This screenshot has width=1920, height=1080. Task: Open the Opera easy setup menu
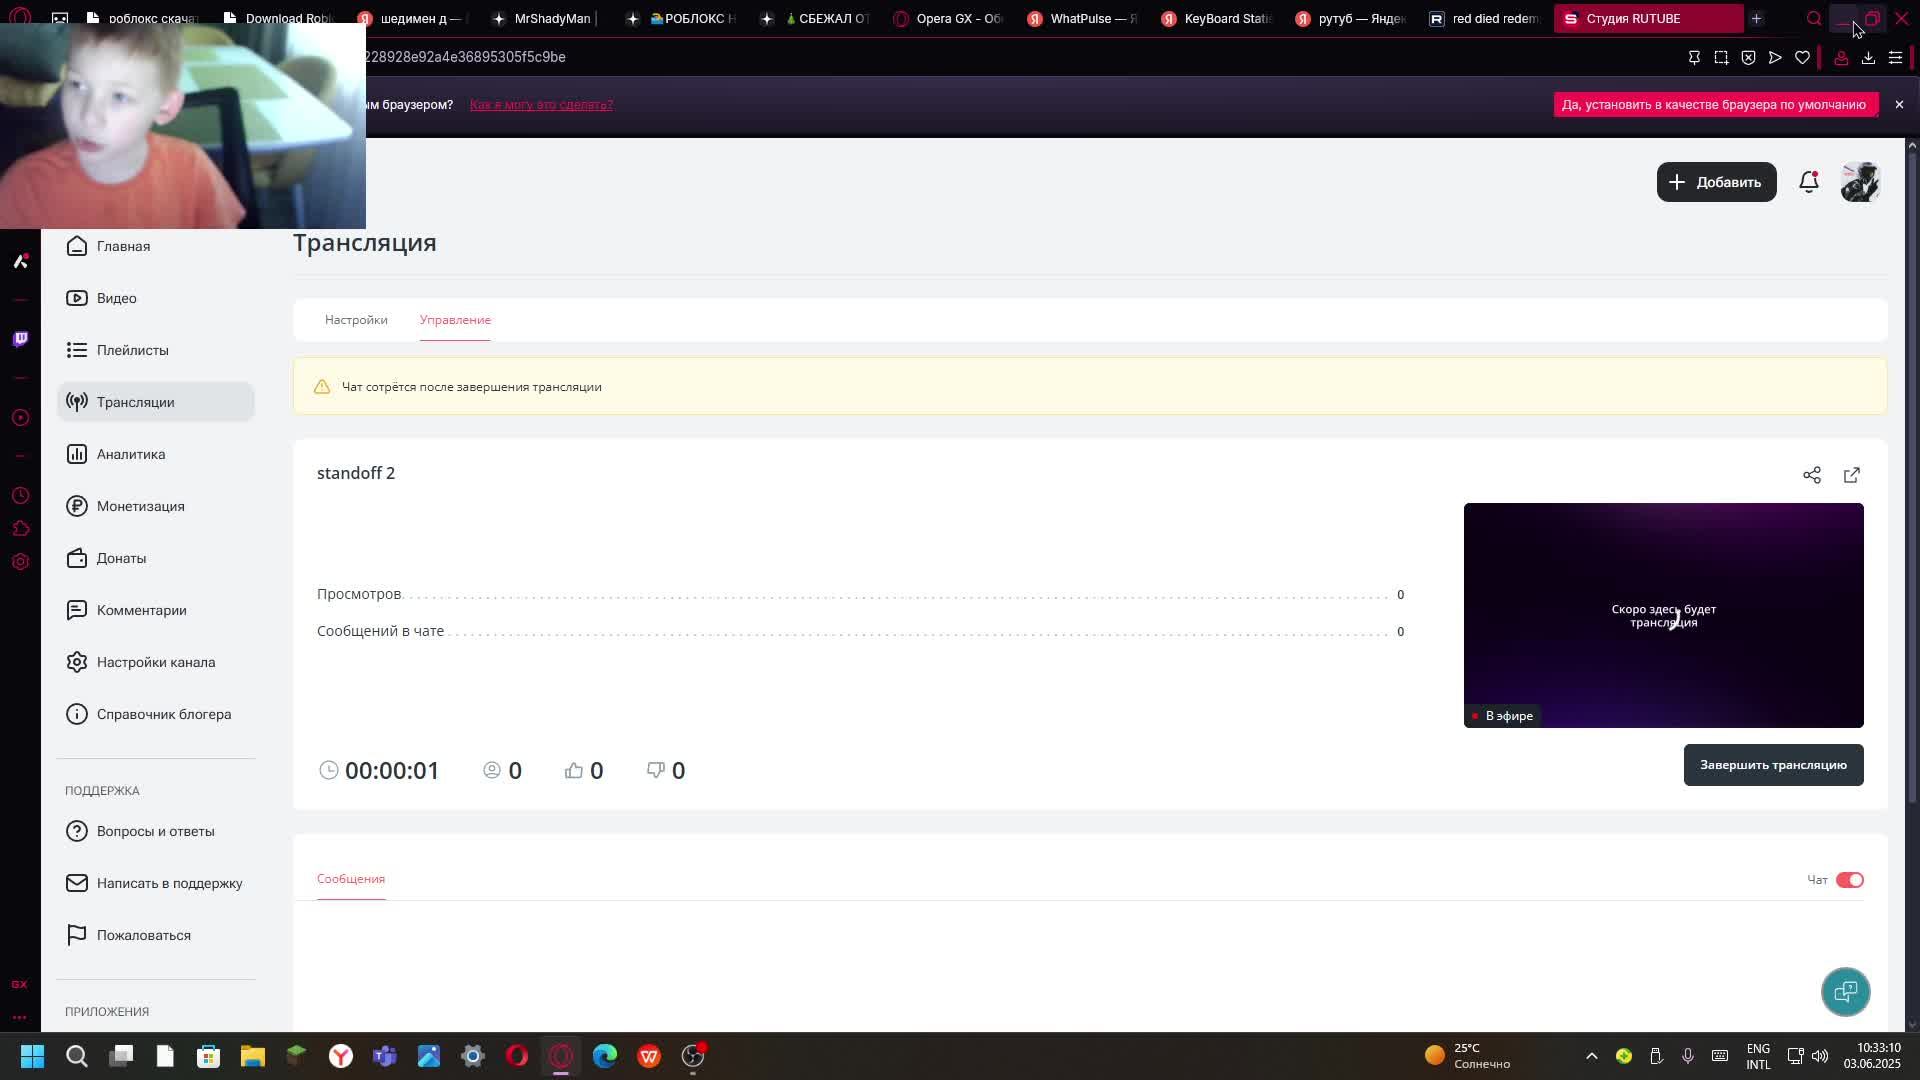(x=1895, y=58)
